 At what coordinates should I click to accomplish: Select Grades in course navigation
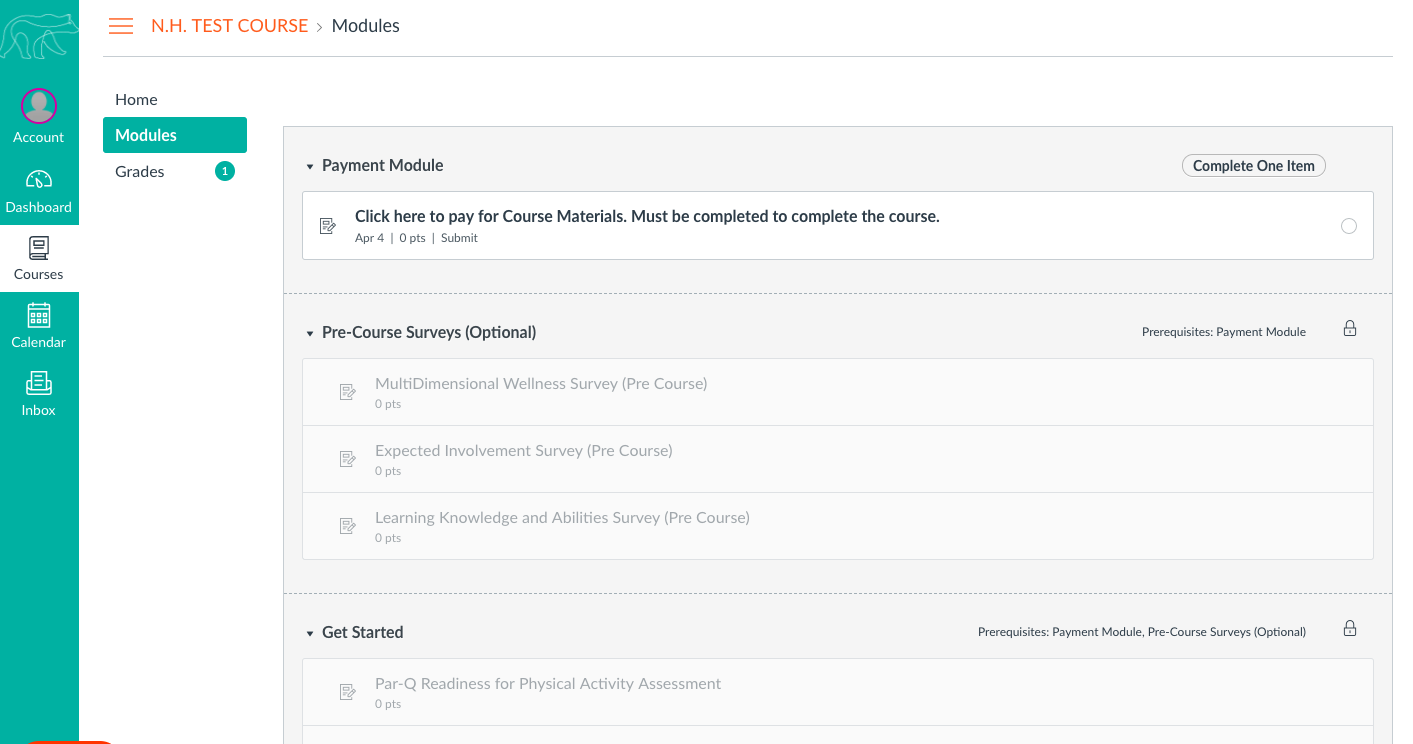[139, 171]
